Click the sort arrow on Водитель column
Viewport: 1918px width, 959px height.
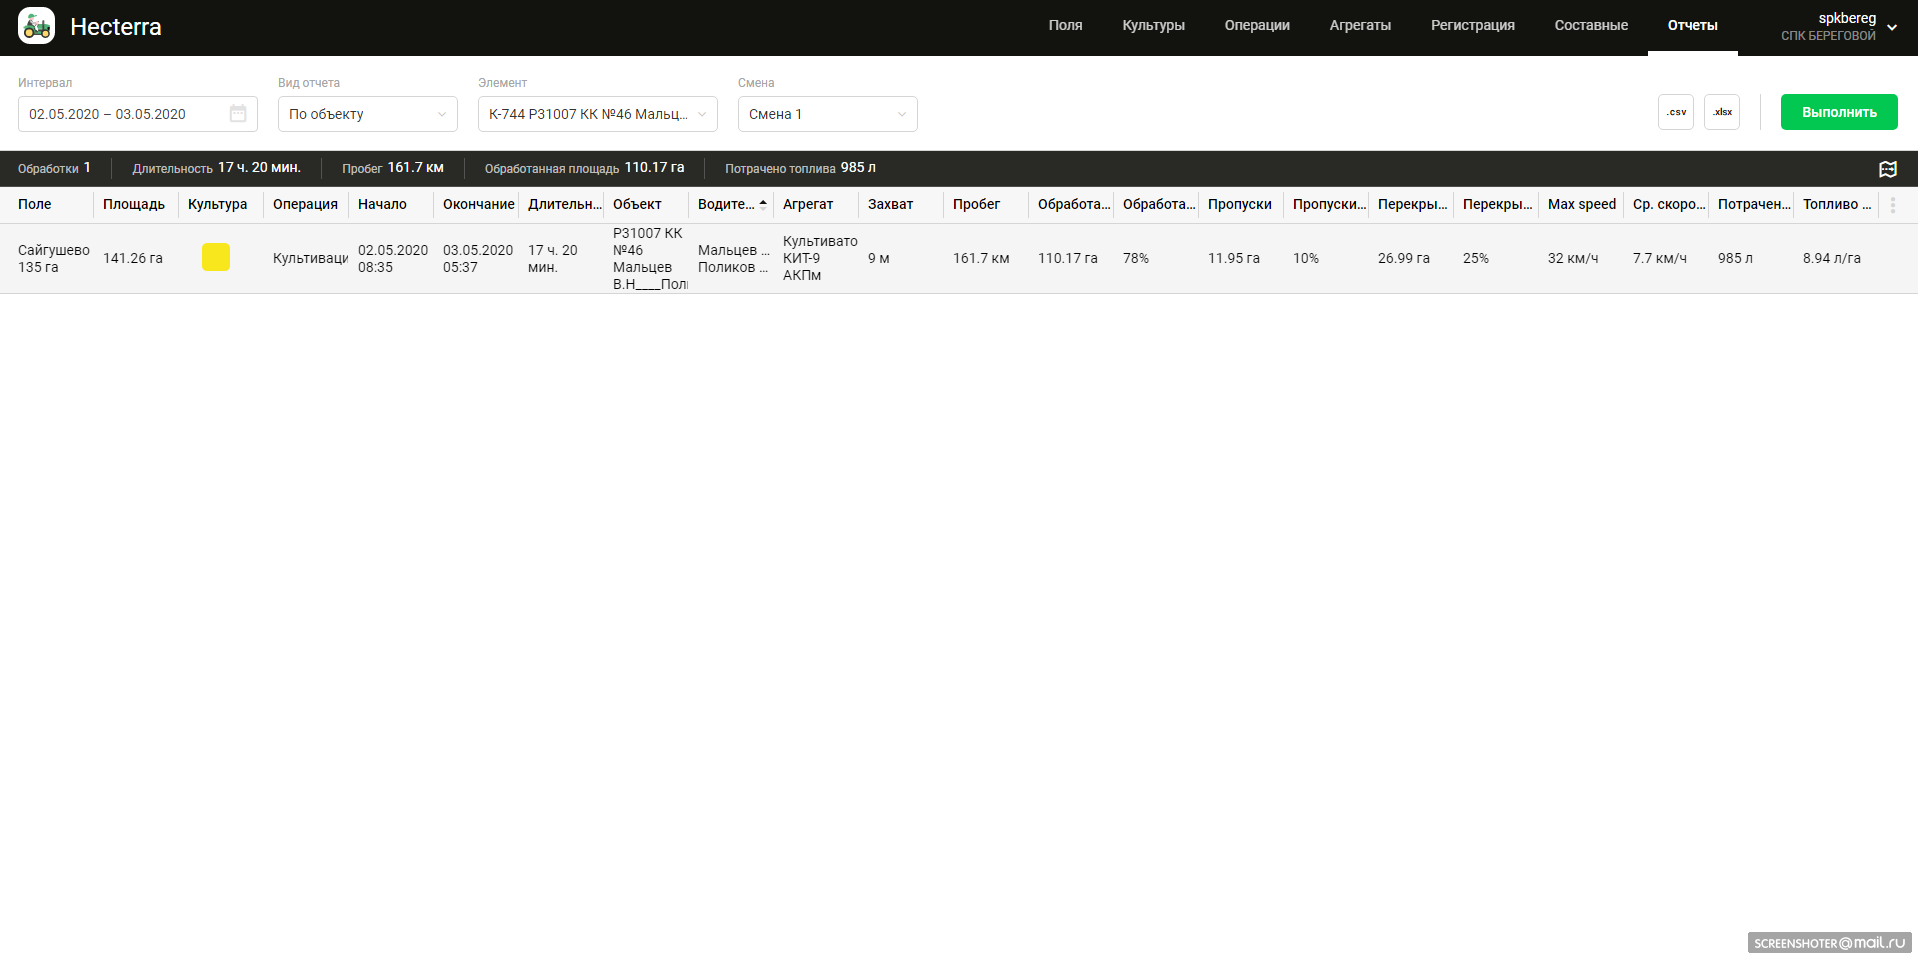[763, 204]
